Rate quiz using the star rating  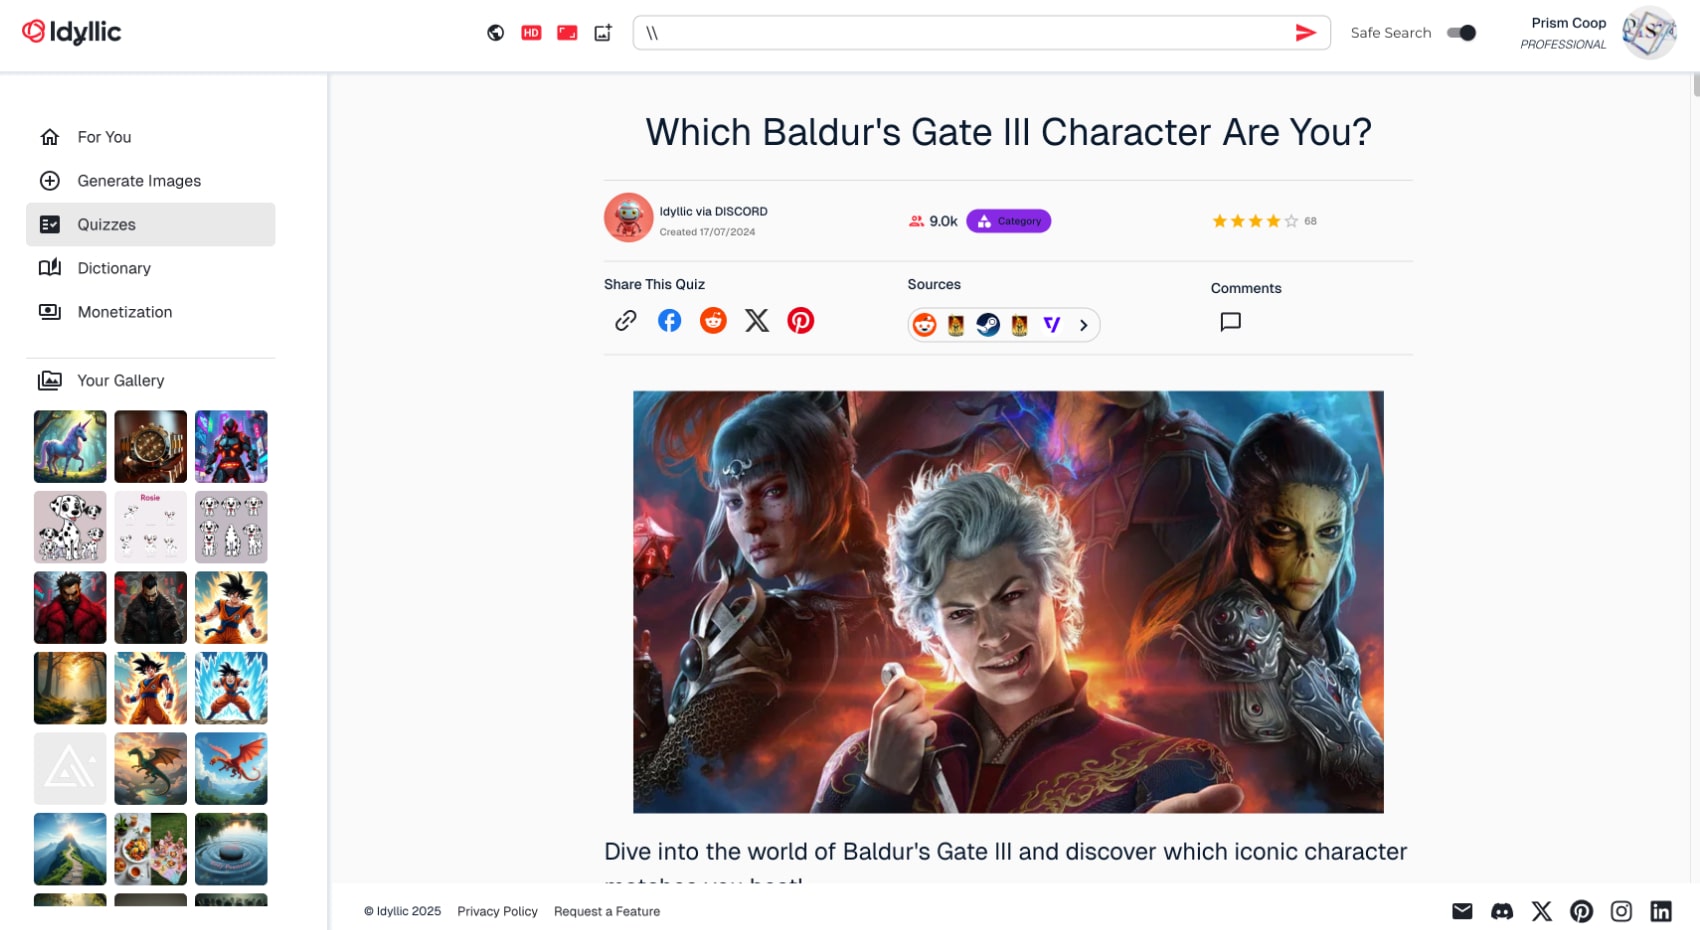pyautogui.click(x=1255, y=221)
